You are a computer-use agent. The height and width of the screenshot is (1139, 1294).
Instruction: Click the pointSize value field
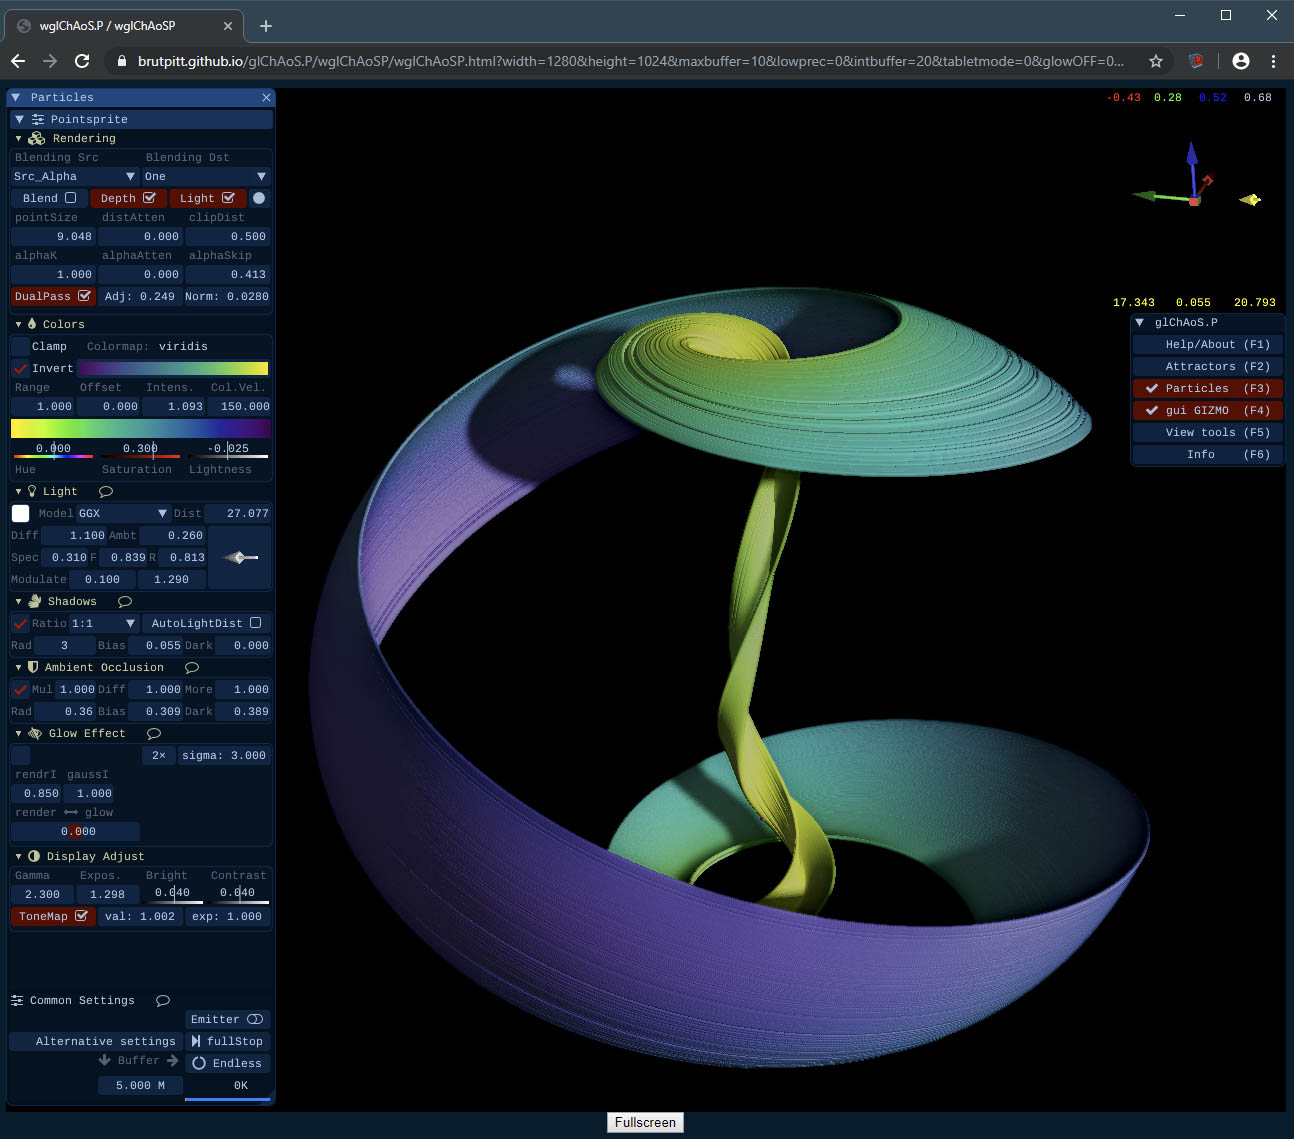53,237
